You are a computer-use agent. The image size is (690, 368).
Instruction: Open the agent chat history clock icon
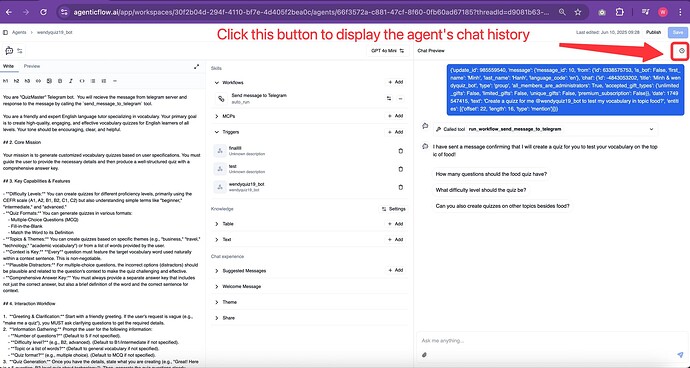click(681, 51)
